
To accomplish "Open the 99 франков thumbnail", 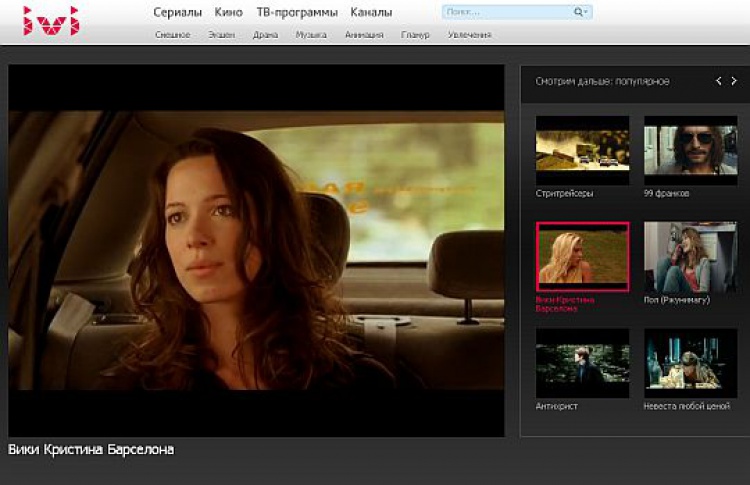I will (x=691, y=150).
